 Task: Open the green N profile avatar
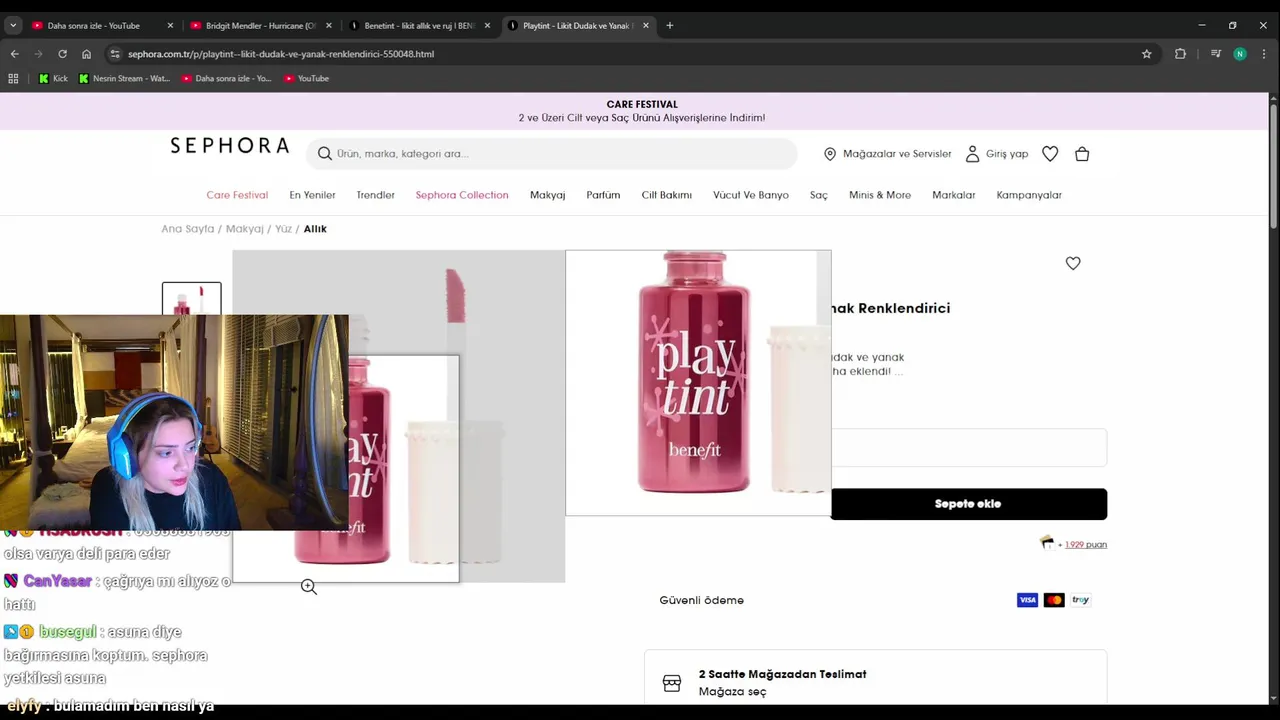pos(1240,54)
